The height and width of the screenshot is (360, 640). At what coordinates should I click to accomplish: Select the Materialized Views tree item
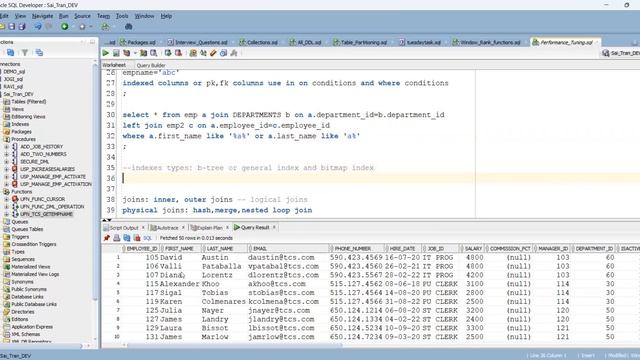click(31, 267)
